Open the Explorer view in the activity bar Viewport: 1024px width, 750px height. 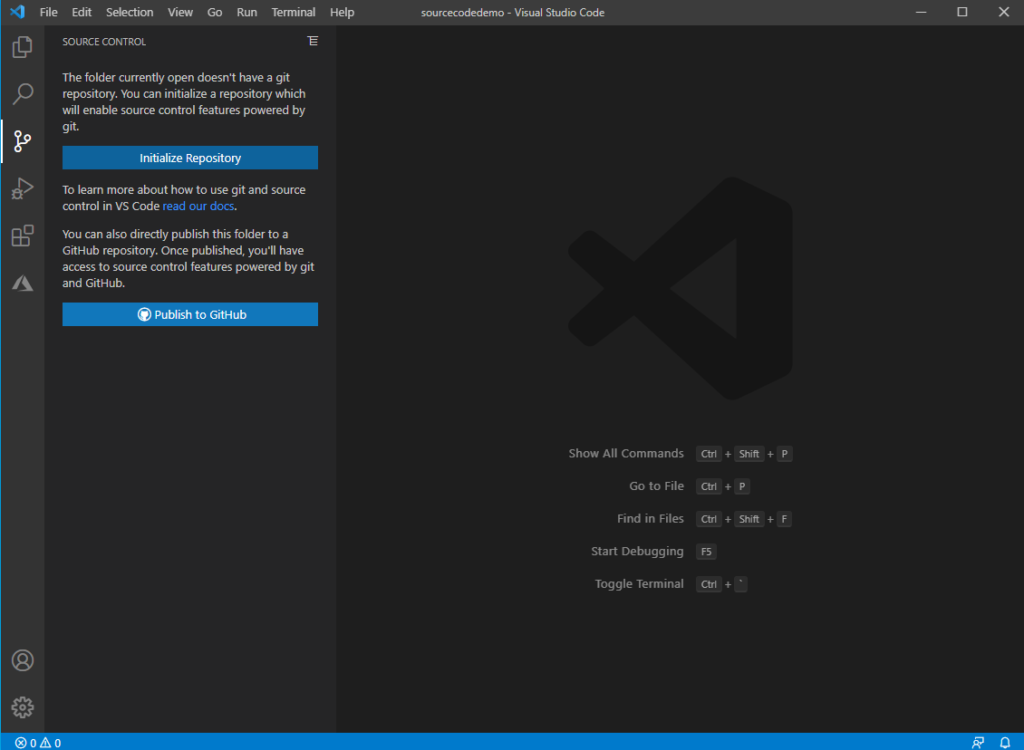[22, 46]
